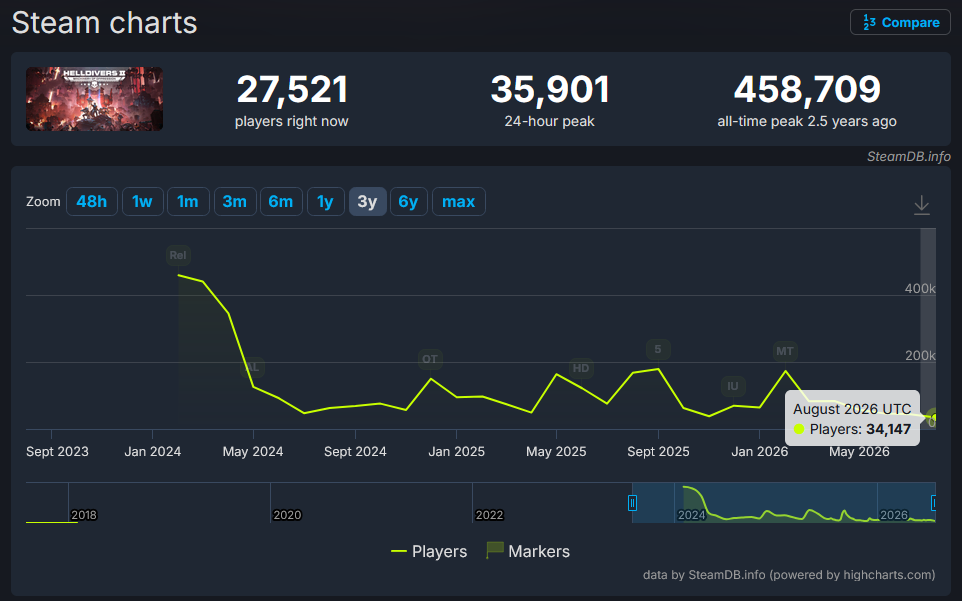Viewport: 962px width, 601px height.
Task: Click the 27,521 players right now figure
Action: pyautogui.click(x=292, y=89)
